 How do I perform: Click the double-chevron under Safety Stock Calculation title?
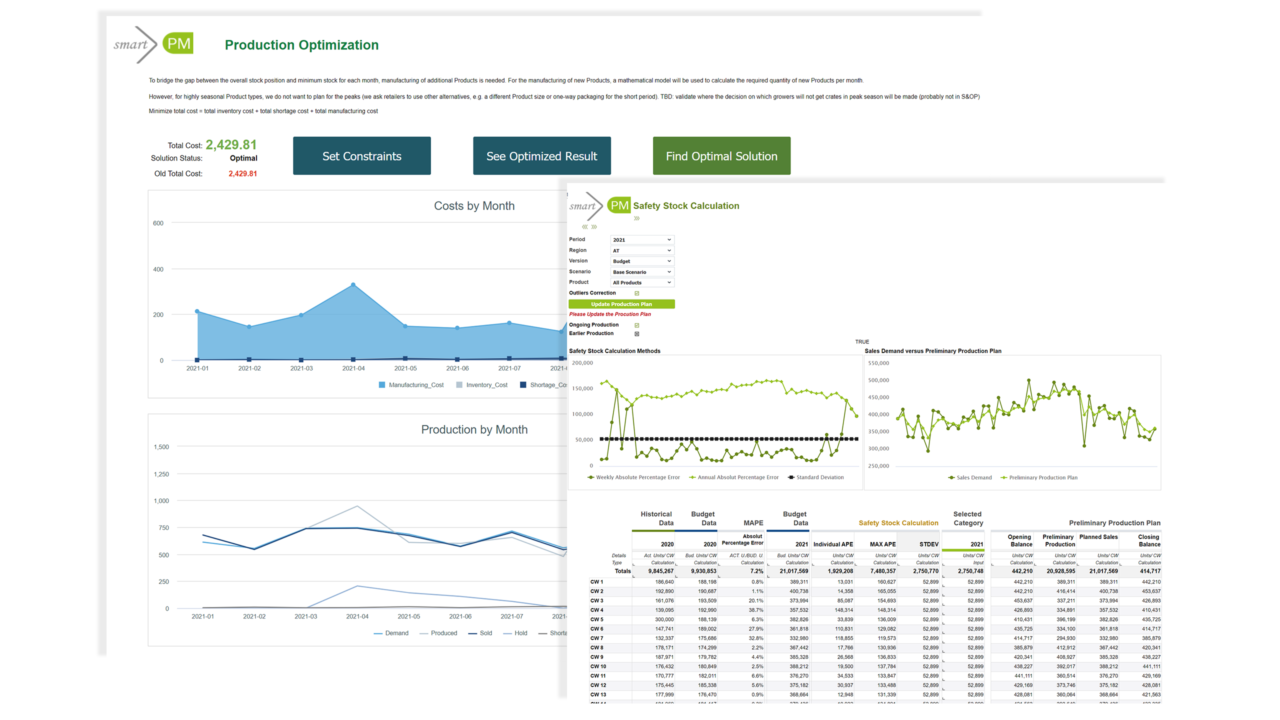[x=636, y=218]
